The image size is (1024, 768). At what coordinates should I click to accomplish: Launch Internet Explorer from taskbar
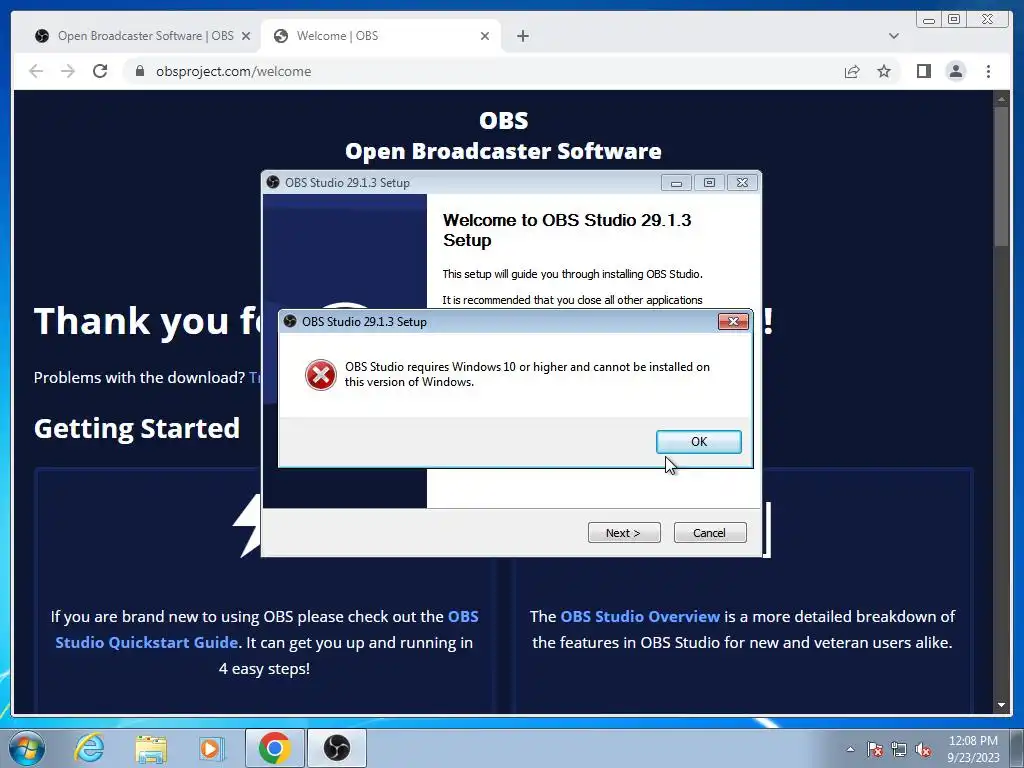pos(89,748)
